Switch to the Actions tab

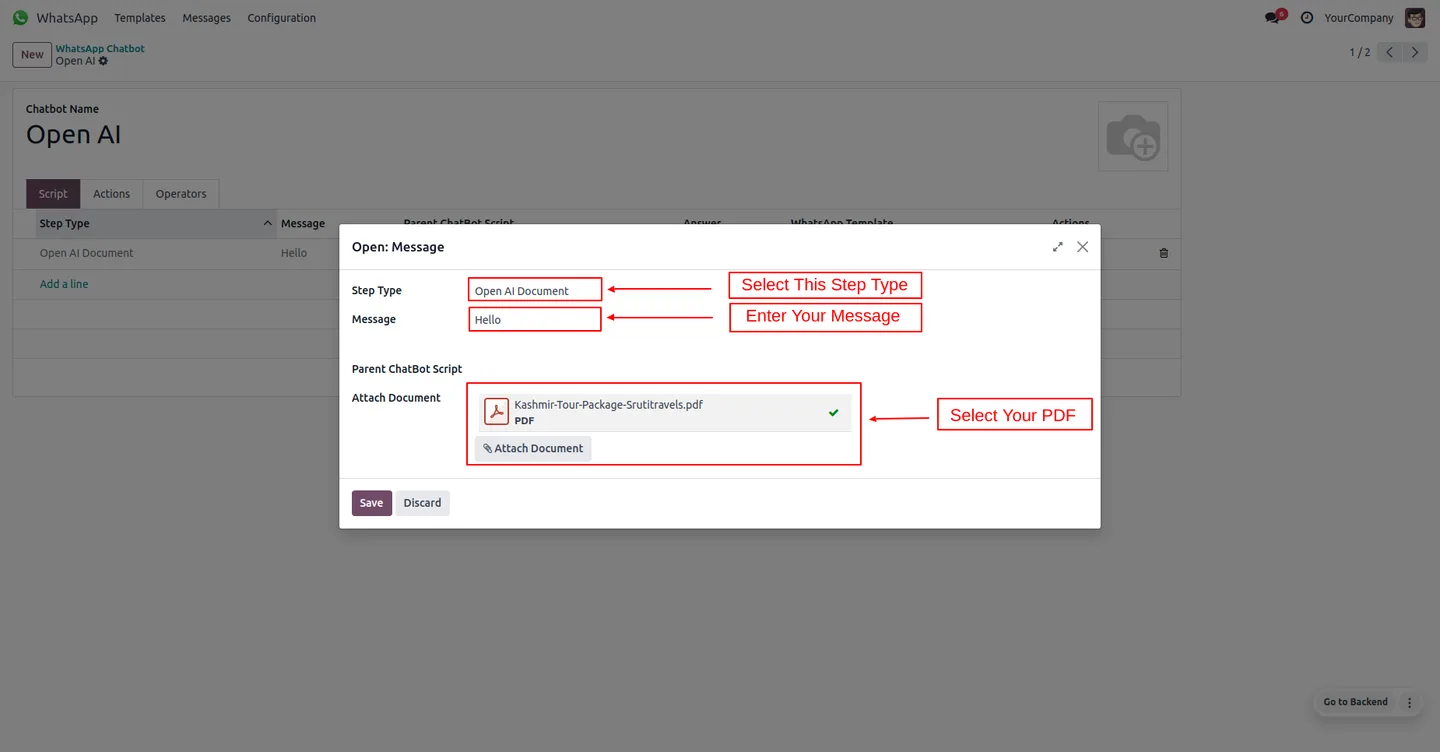[x=111, y=194]
